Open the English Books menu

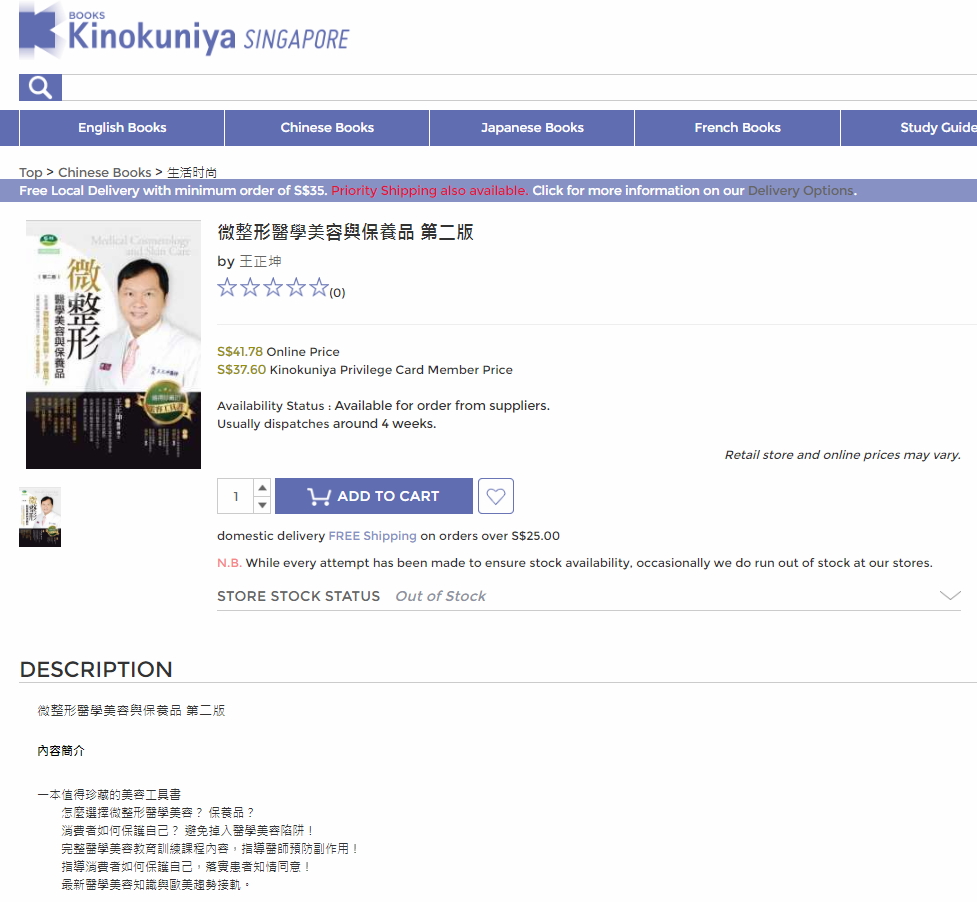122,128
